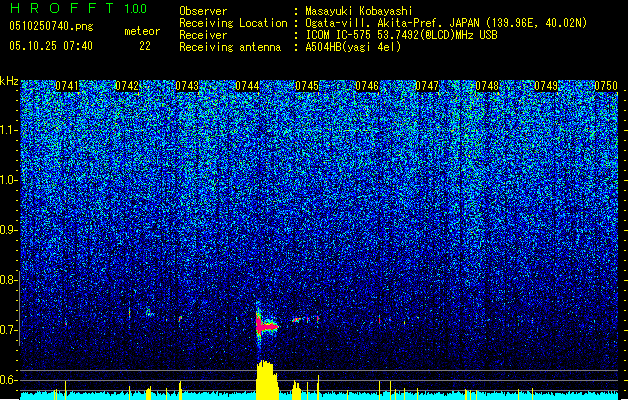The width and height of the screenshot is (629, 400).
Task: Click the meteor count label
Action: pos(142,31)
